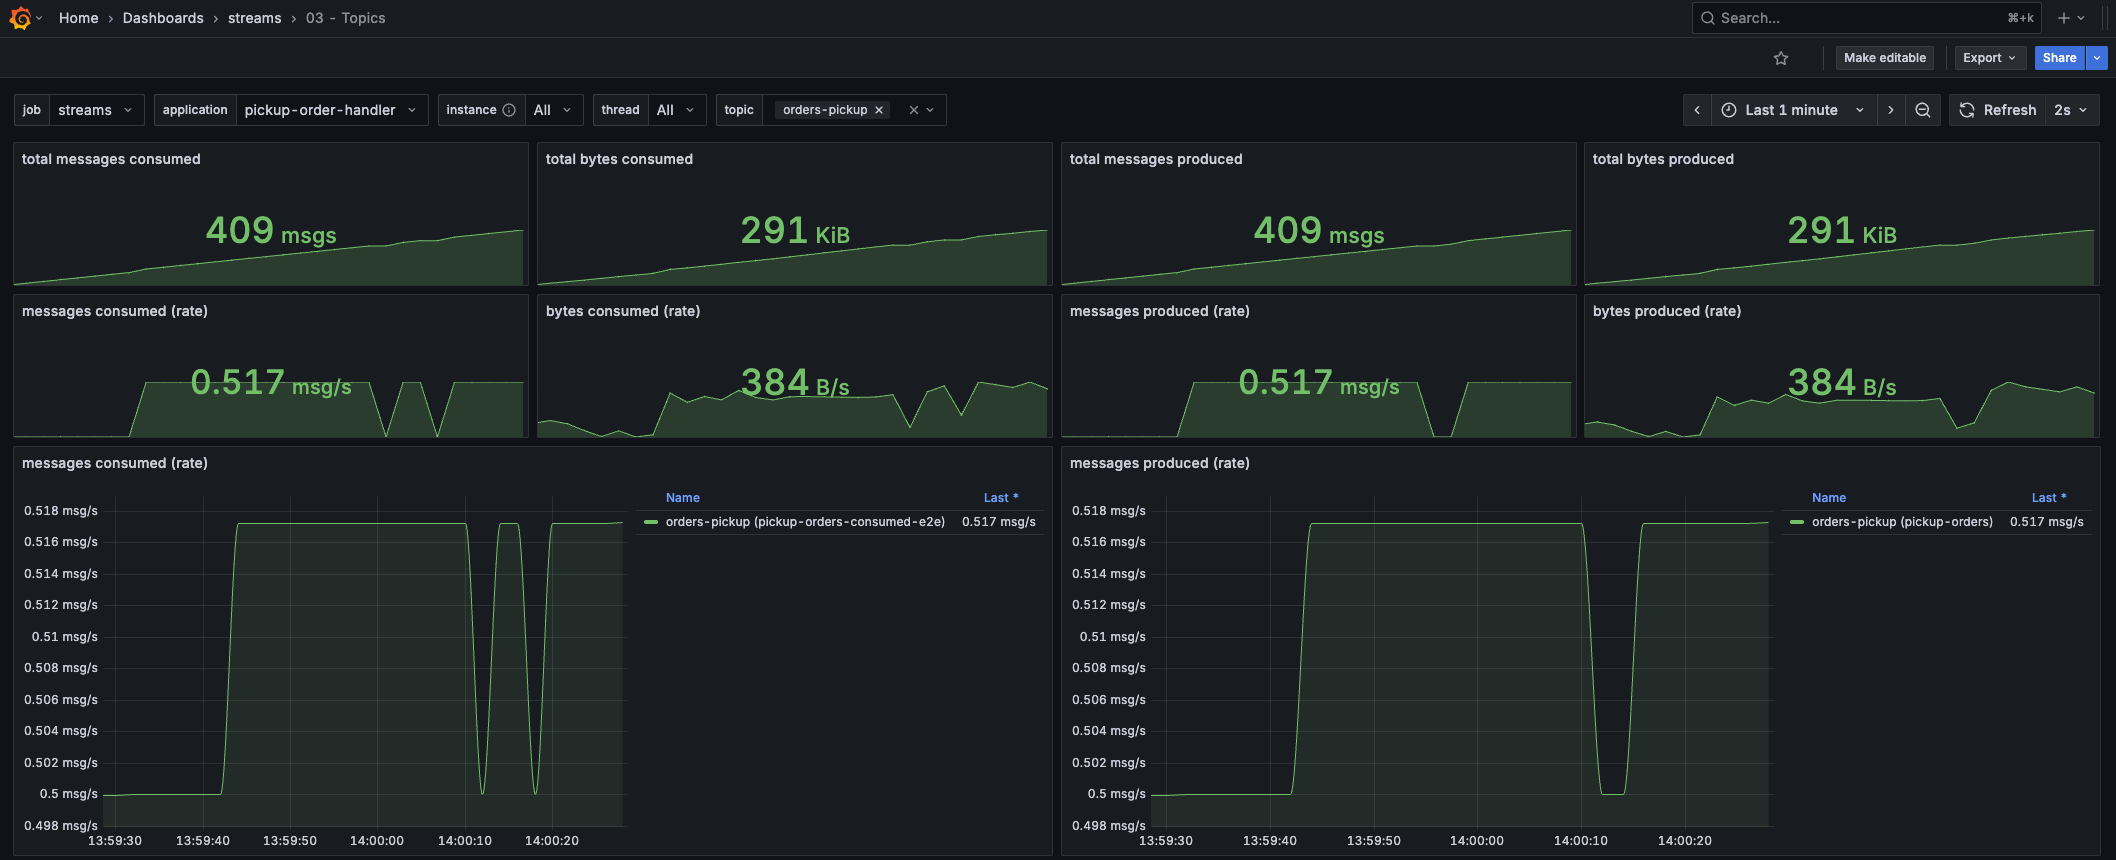Open the streams folder breadcrumb
The image size is (2116, 860).
point(254,18)
